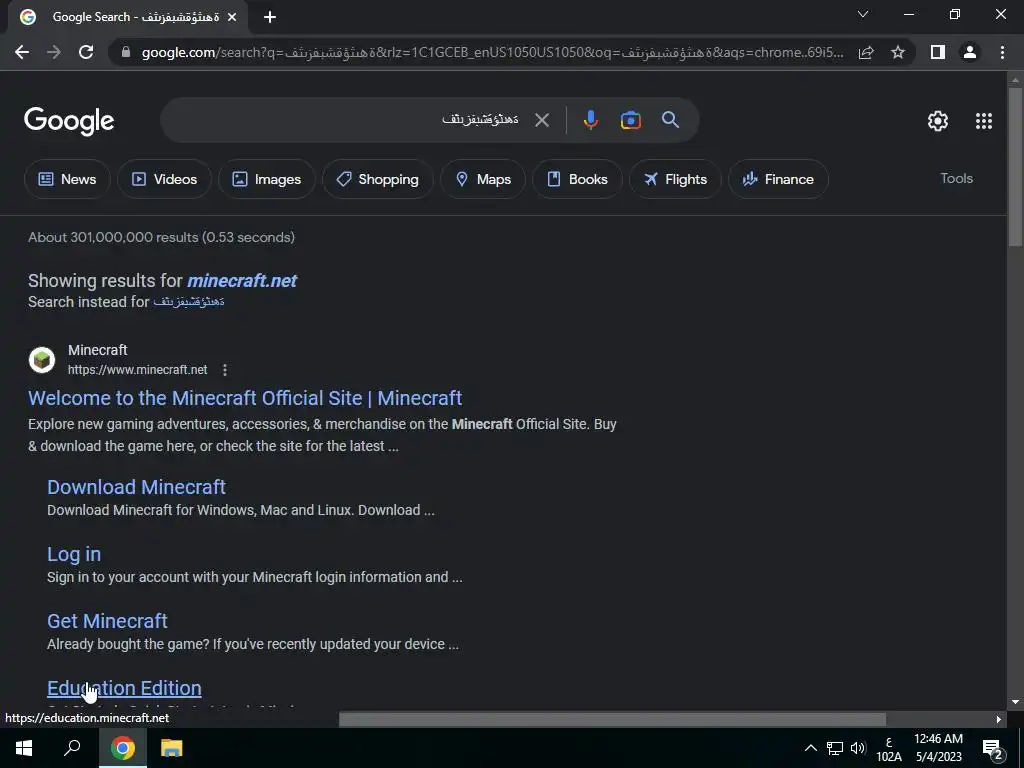Open the Windows Start menu
Viewport: 1024px width, 768px height.
click(24, 748)
